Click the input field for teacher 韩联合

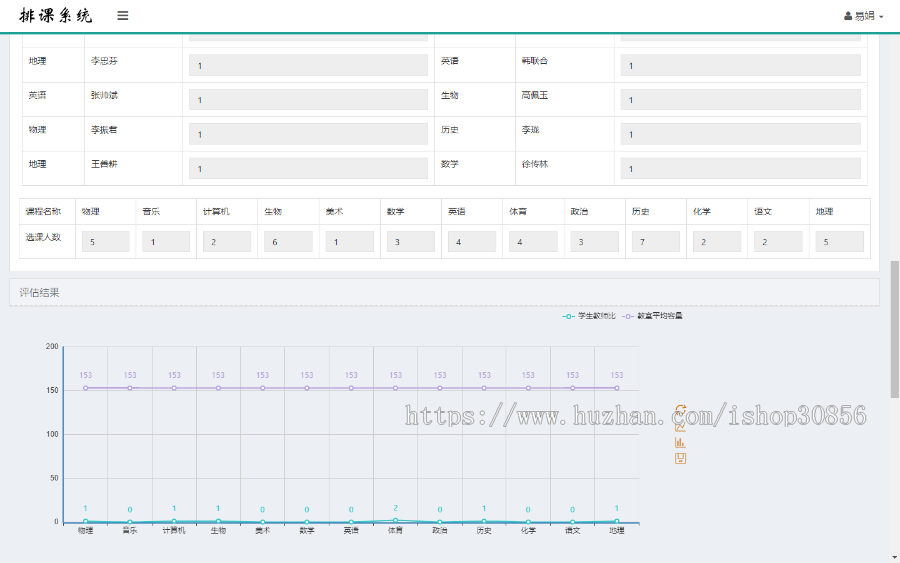coord(740,66)
